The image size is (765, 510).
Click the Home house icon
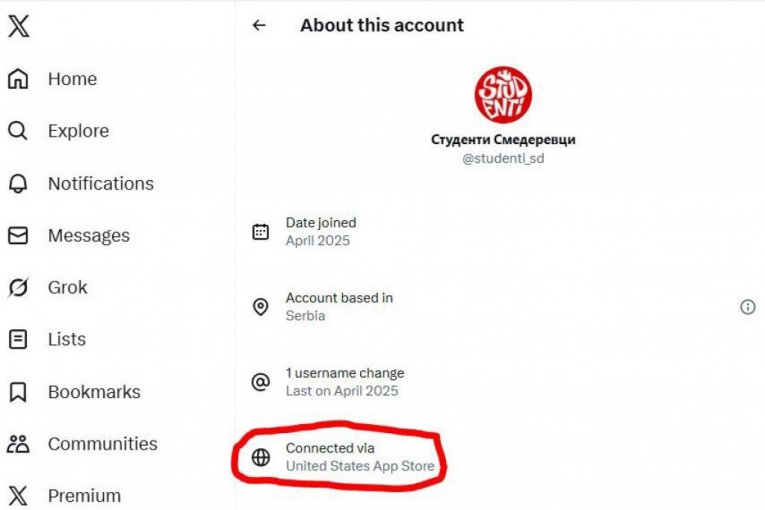click(18, 79)
